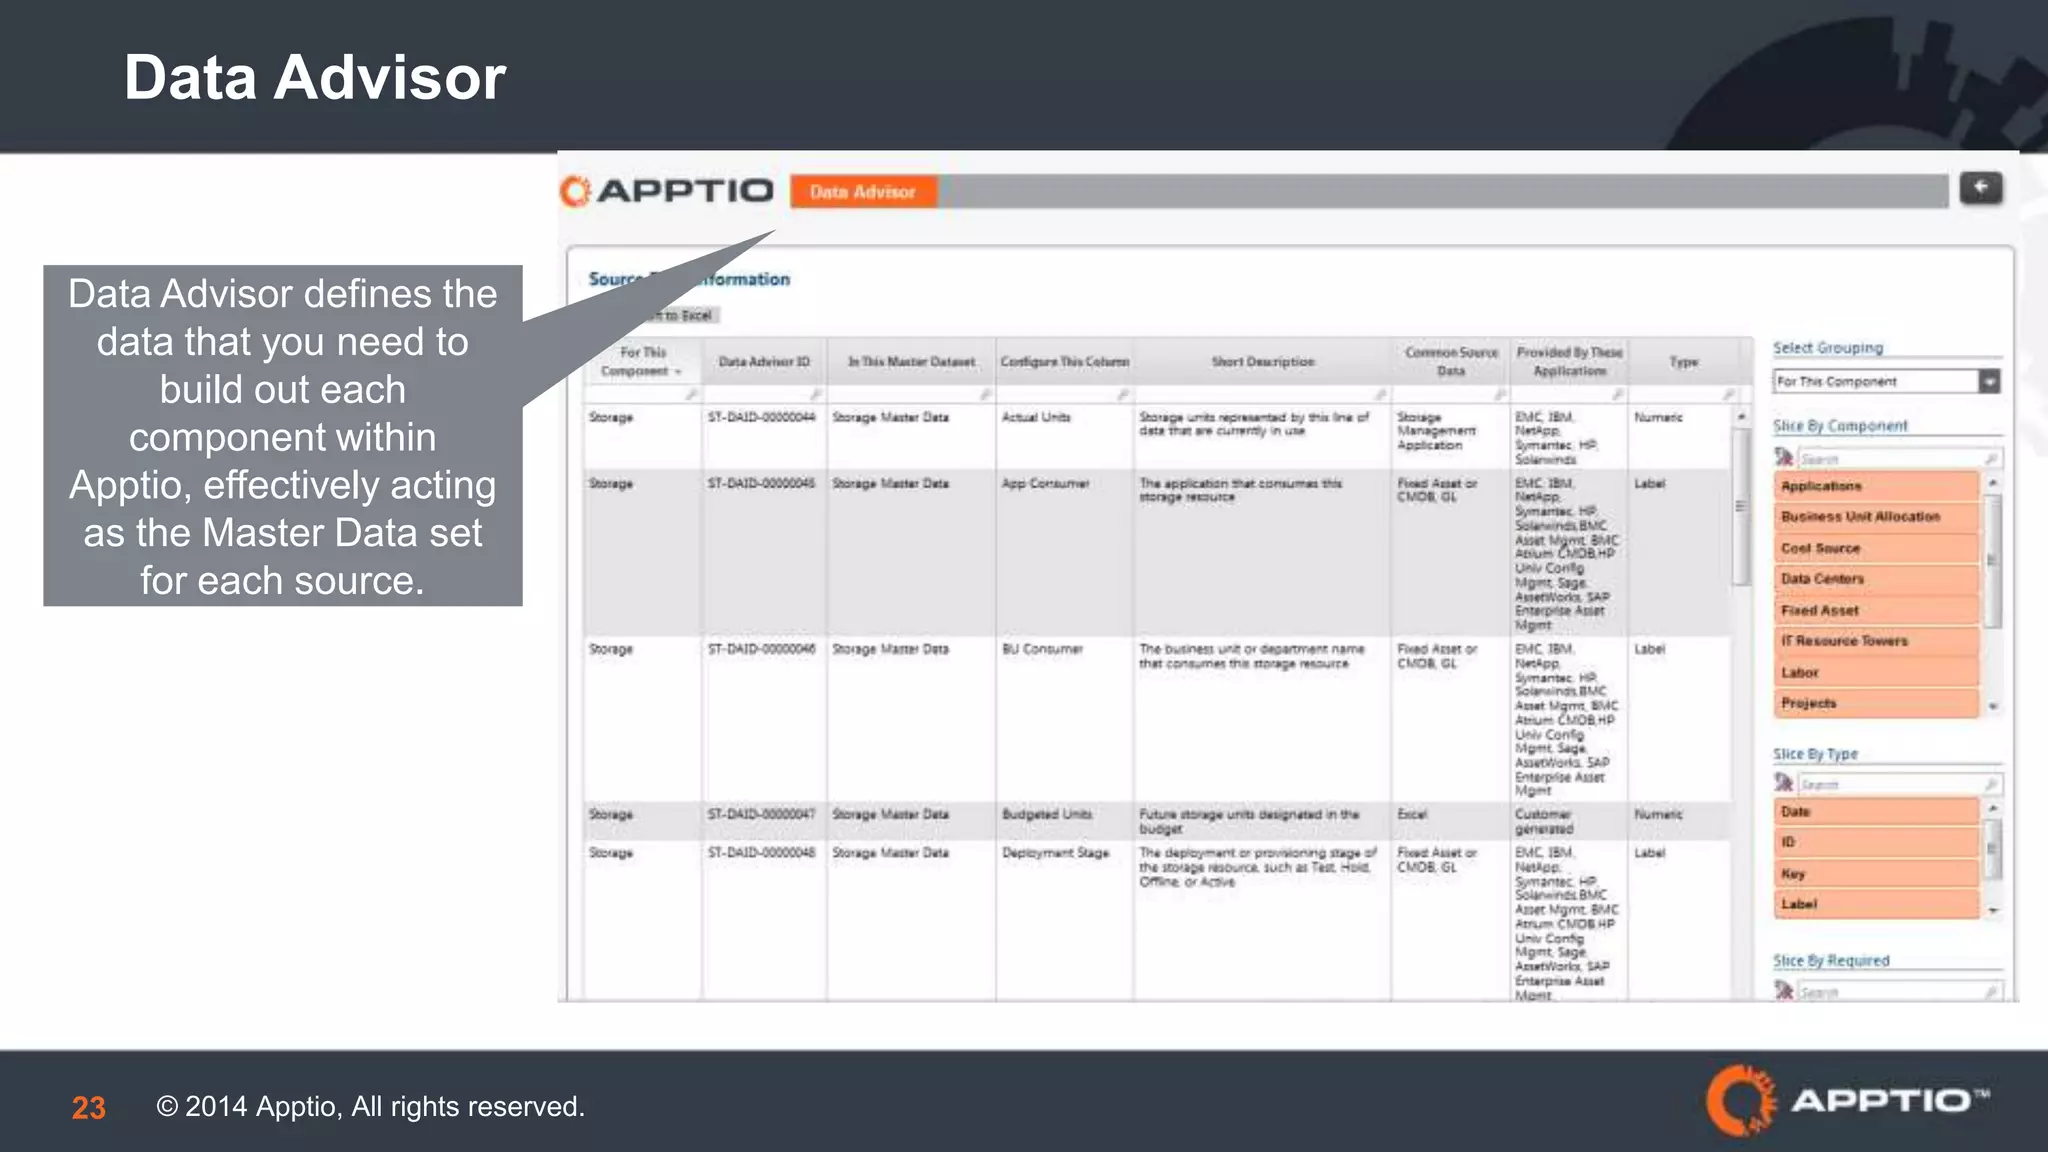Click the magnifier in Slice By Required search
Screen dimensions: 2048x1152
coord(1991,991)
